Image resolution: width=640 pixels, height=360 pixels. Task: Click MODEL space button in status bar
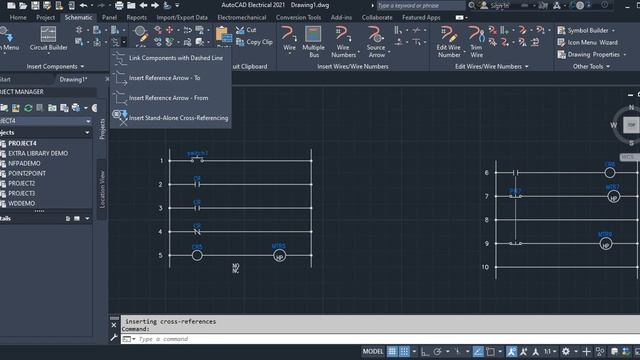pos(373,351)
